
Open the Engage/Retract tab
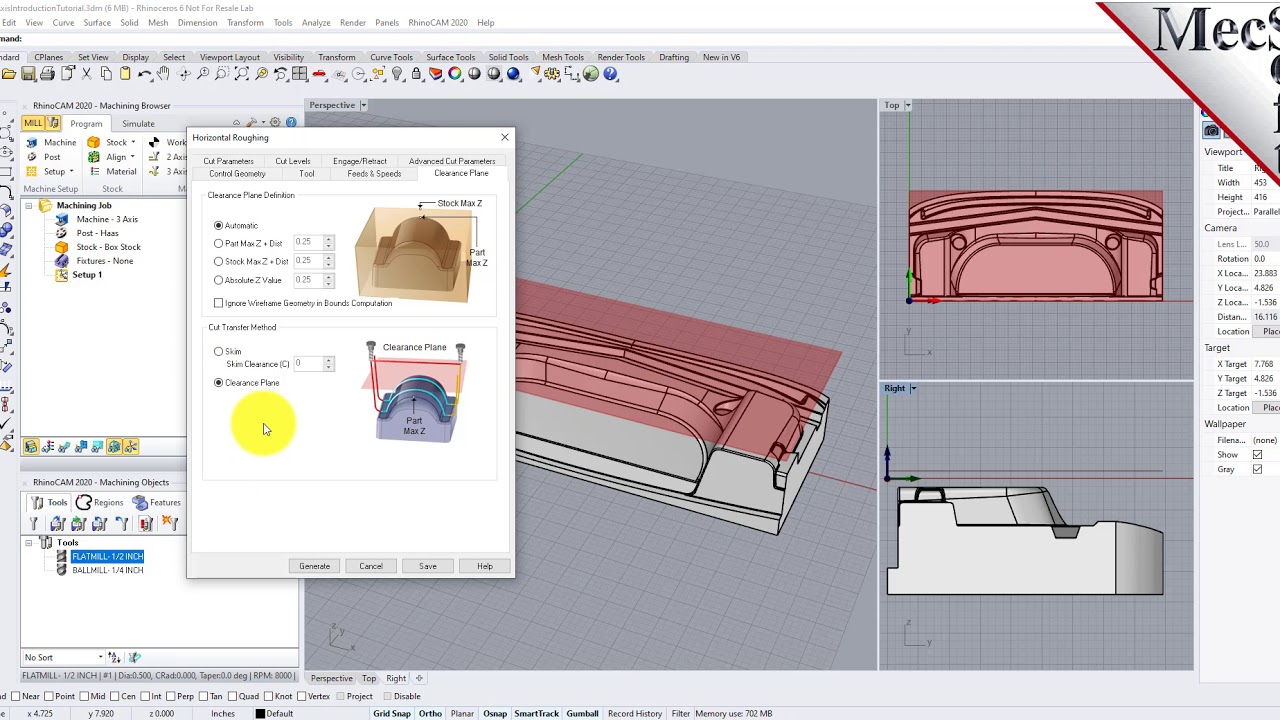pyautogui.click(x=360, y=161)
